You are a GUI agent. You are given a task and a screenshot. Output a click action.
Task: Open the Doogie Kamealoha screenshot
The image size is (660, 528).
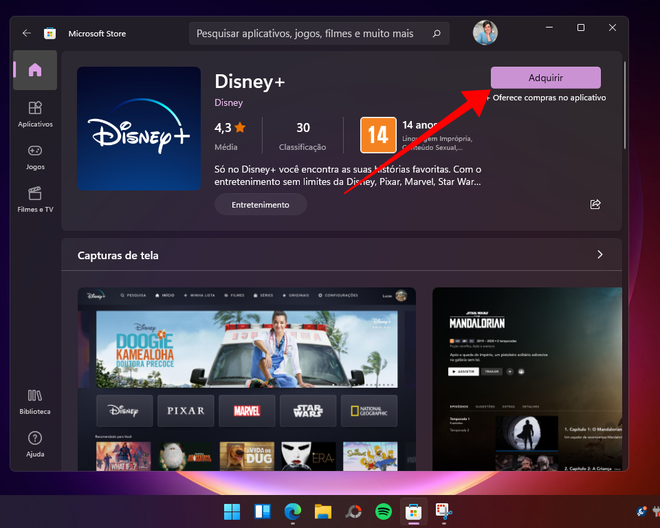pos(247,379)
